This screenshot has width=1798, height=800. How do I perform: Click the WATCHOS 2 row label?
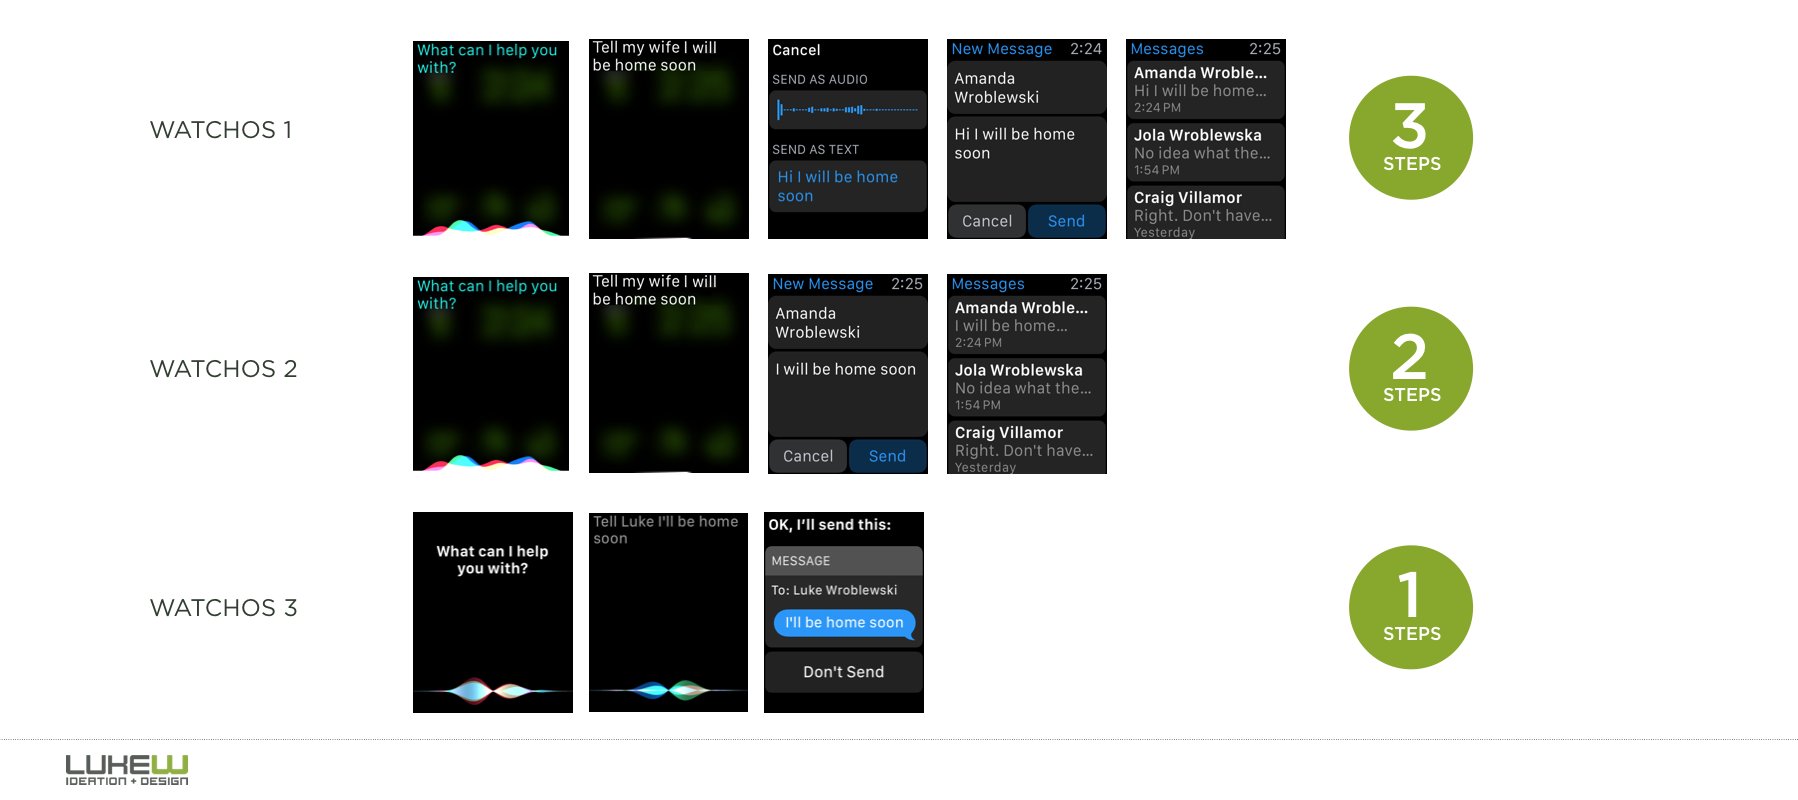224,369
